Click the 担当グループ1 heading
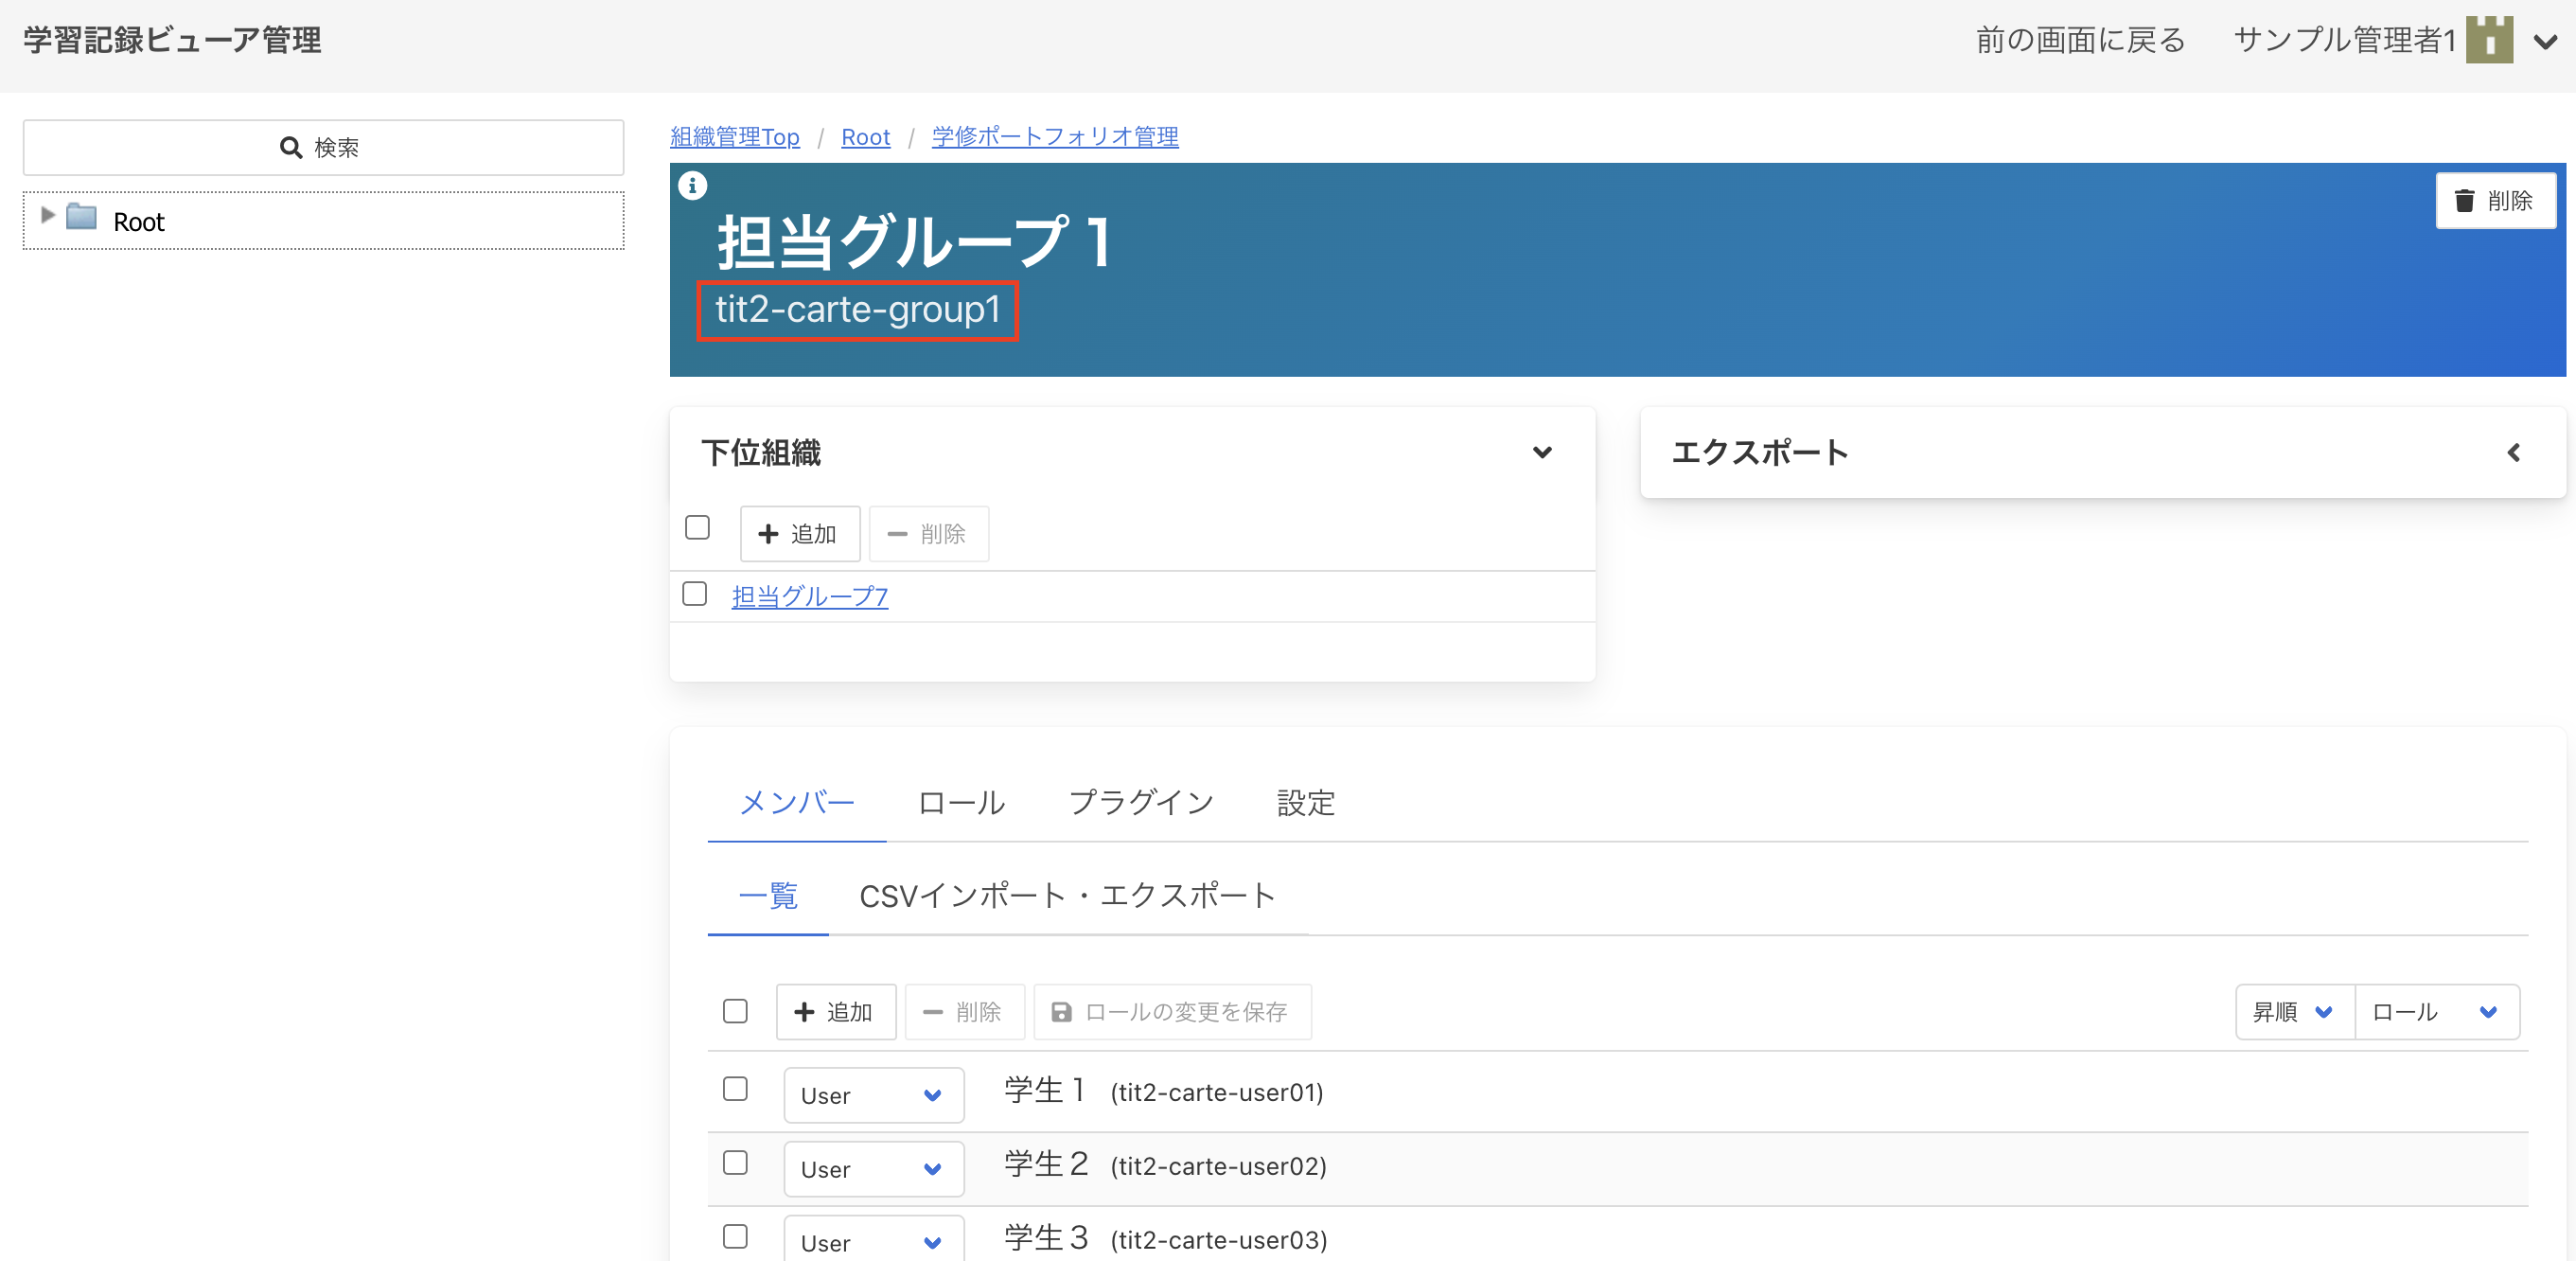Screen dimensions: 2576x1261 [913, 242]
